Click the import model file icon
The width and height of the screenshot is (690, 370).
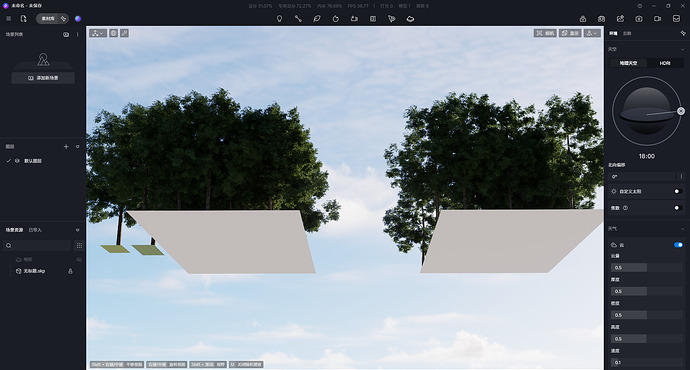(x=23, y=18)
